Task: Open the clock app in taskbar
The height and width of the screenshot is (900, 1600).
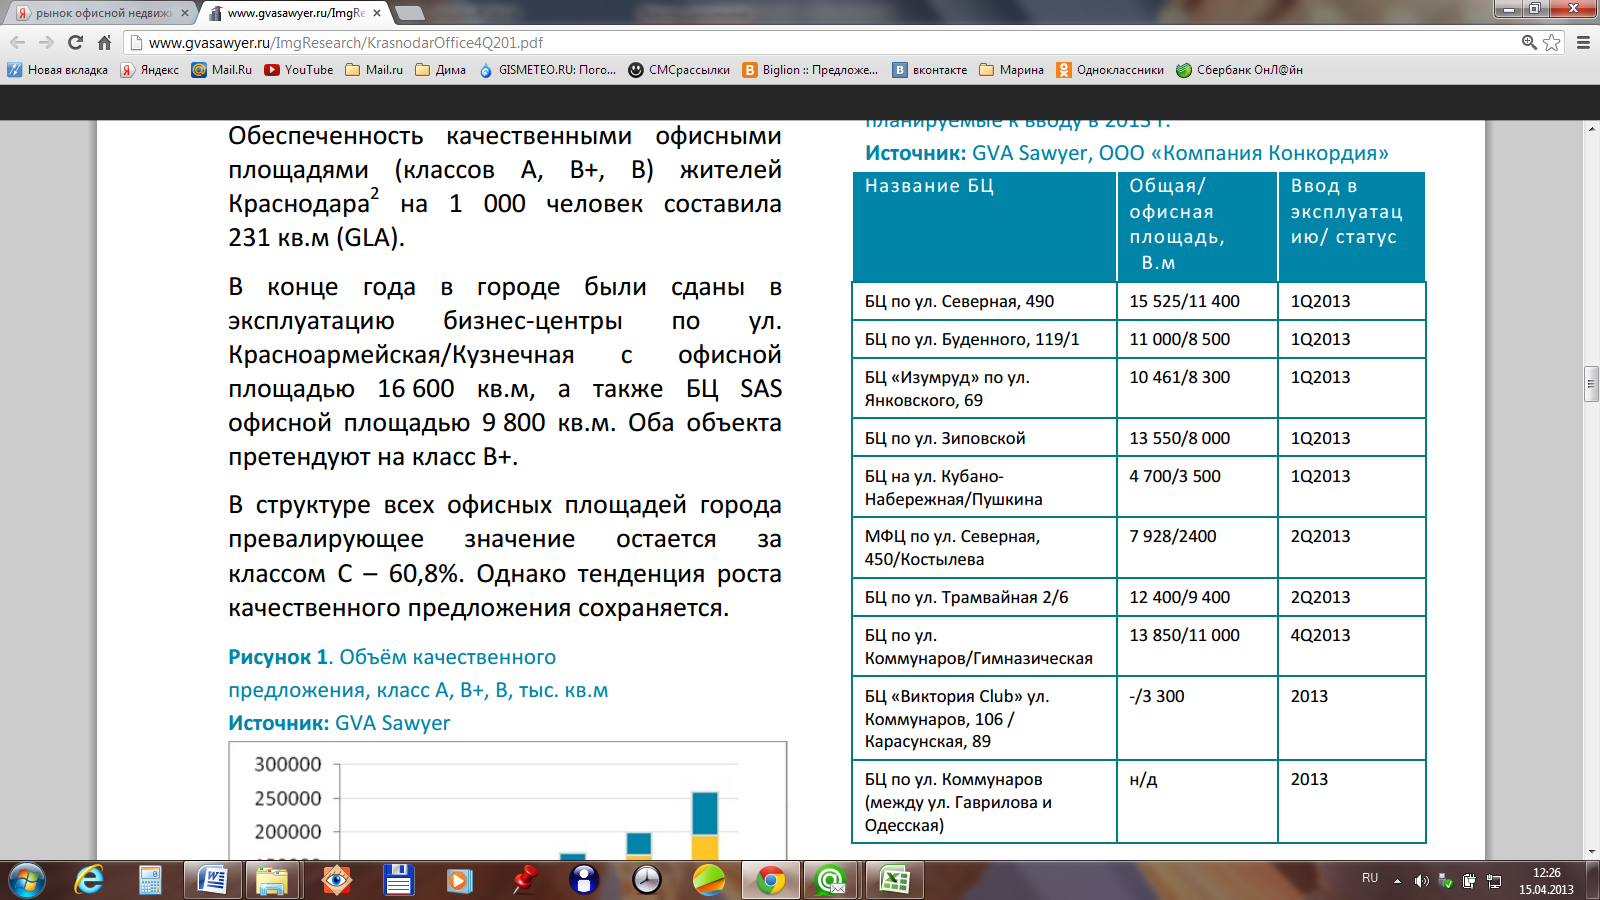Action: point(647,881)
